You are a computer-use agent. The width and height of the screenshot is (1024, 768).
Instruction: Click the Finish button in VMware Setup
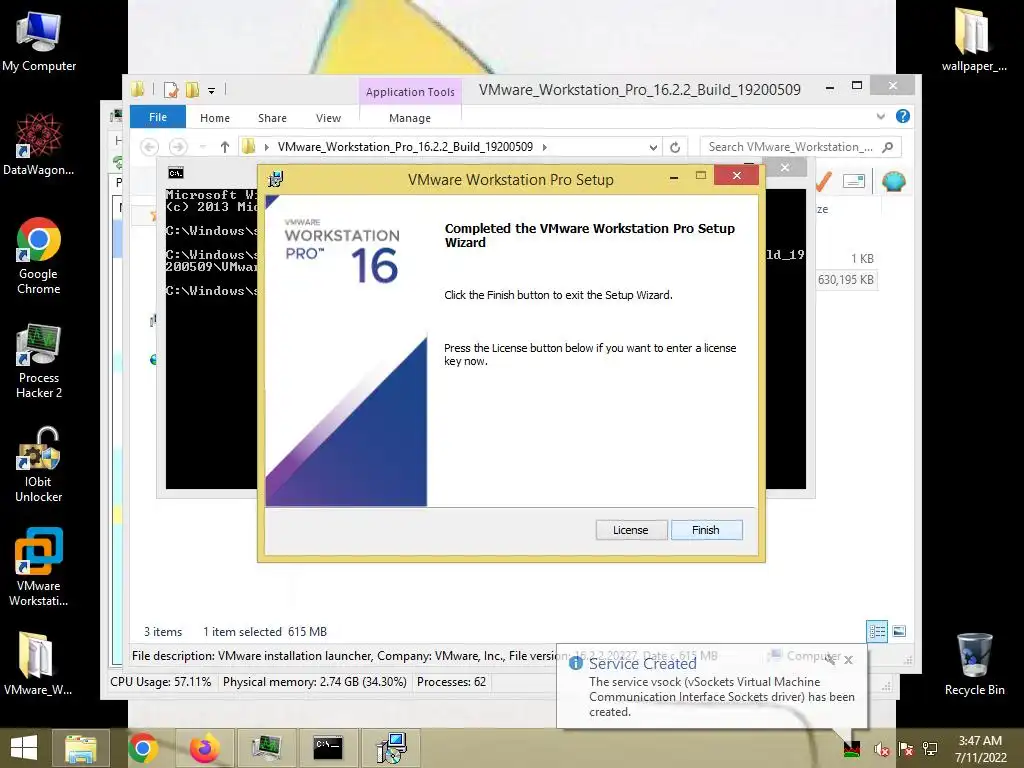coord(706,530)
